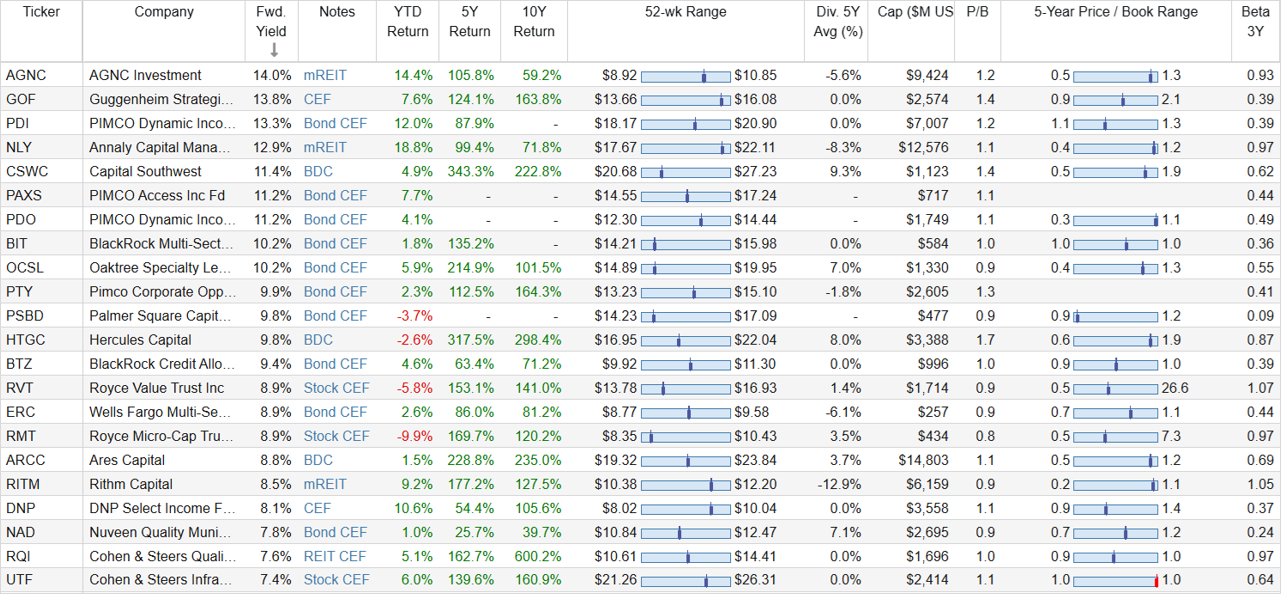This screenshot has width=1281, height=594.
Task: Click company name AGNC Investment
Action: click(x=145, y=75)
